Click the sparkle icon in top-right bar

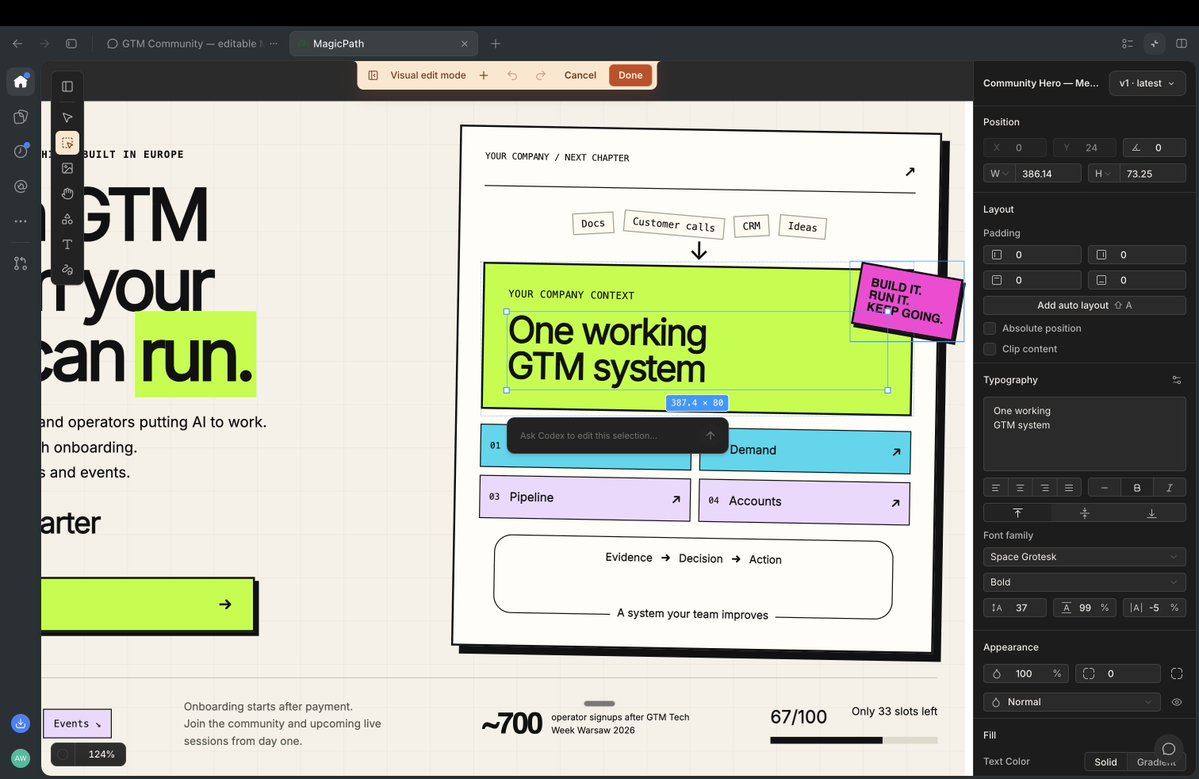(x=1155, y=44)
